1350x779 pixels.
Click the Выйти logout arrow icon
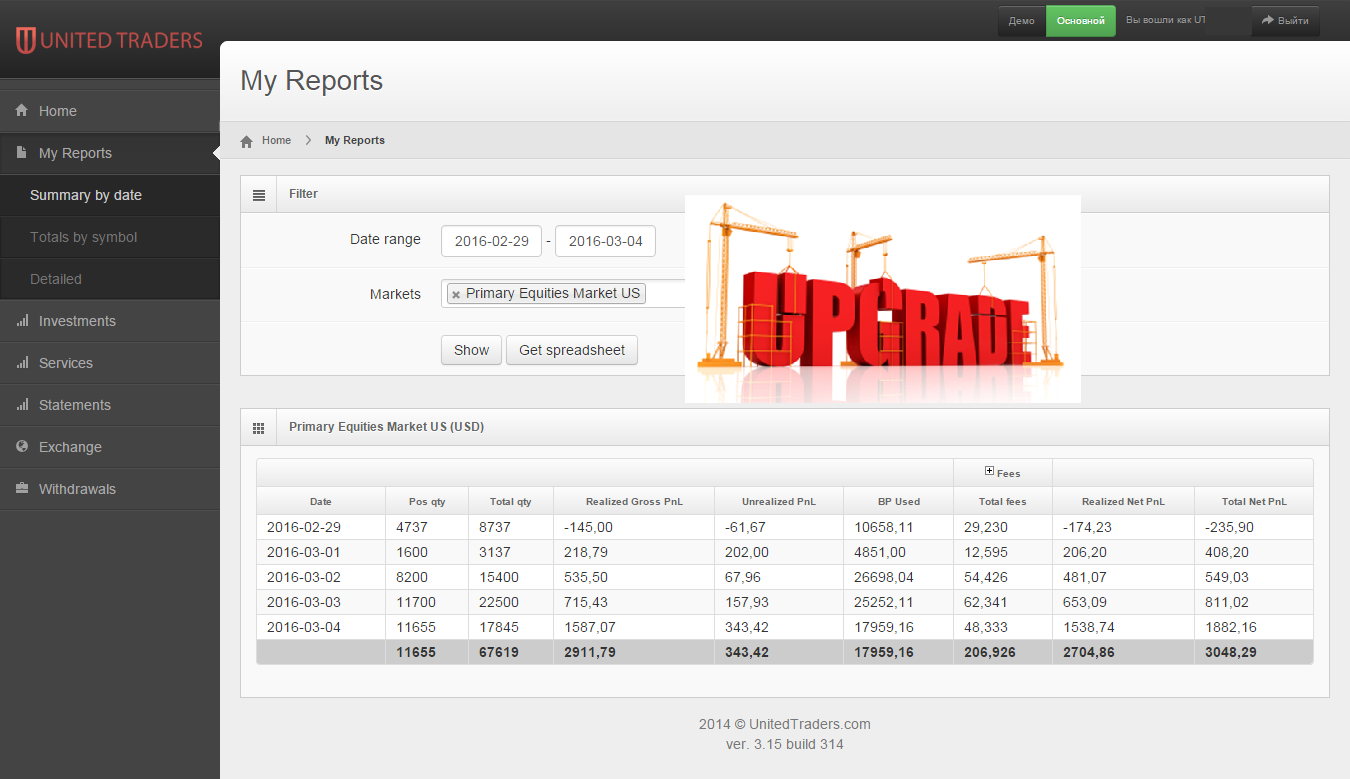[1267, 20]
